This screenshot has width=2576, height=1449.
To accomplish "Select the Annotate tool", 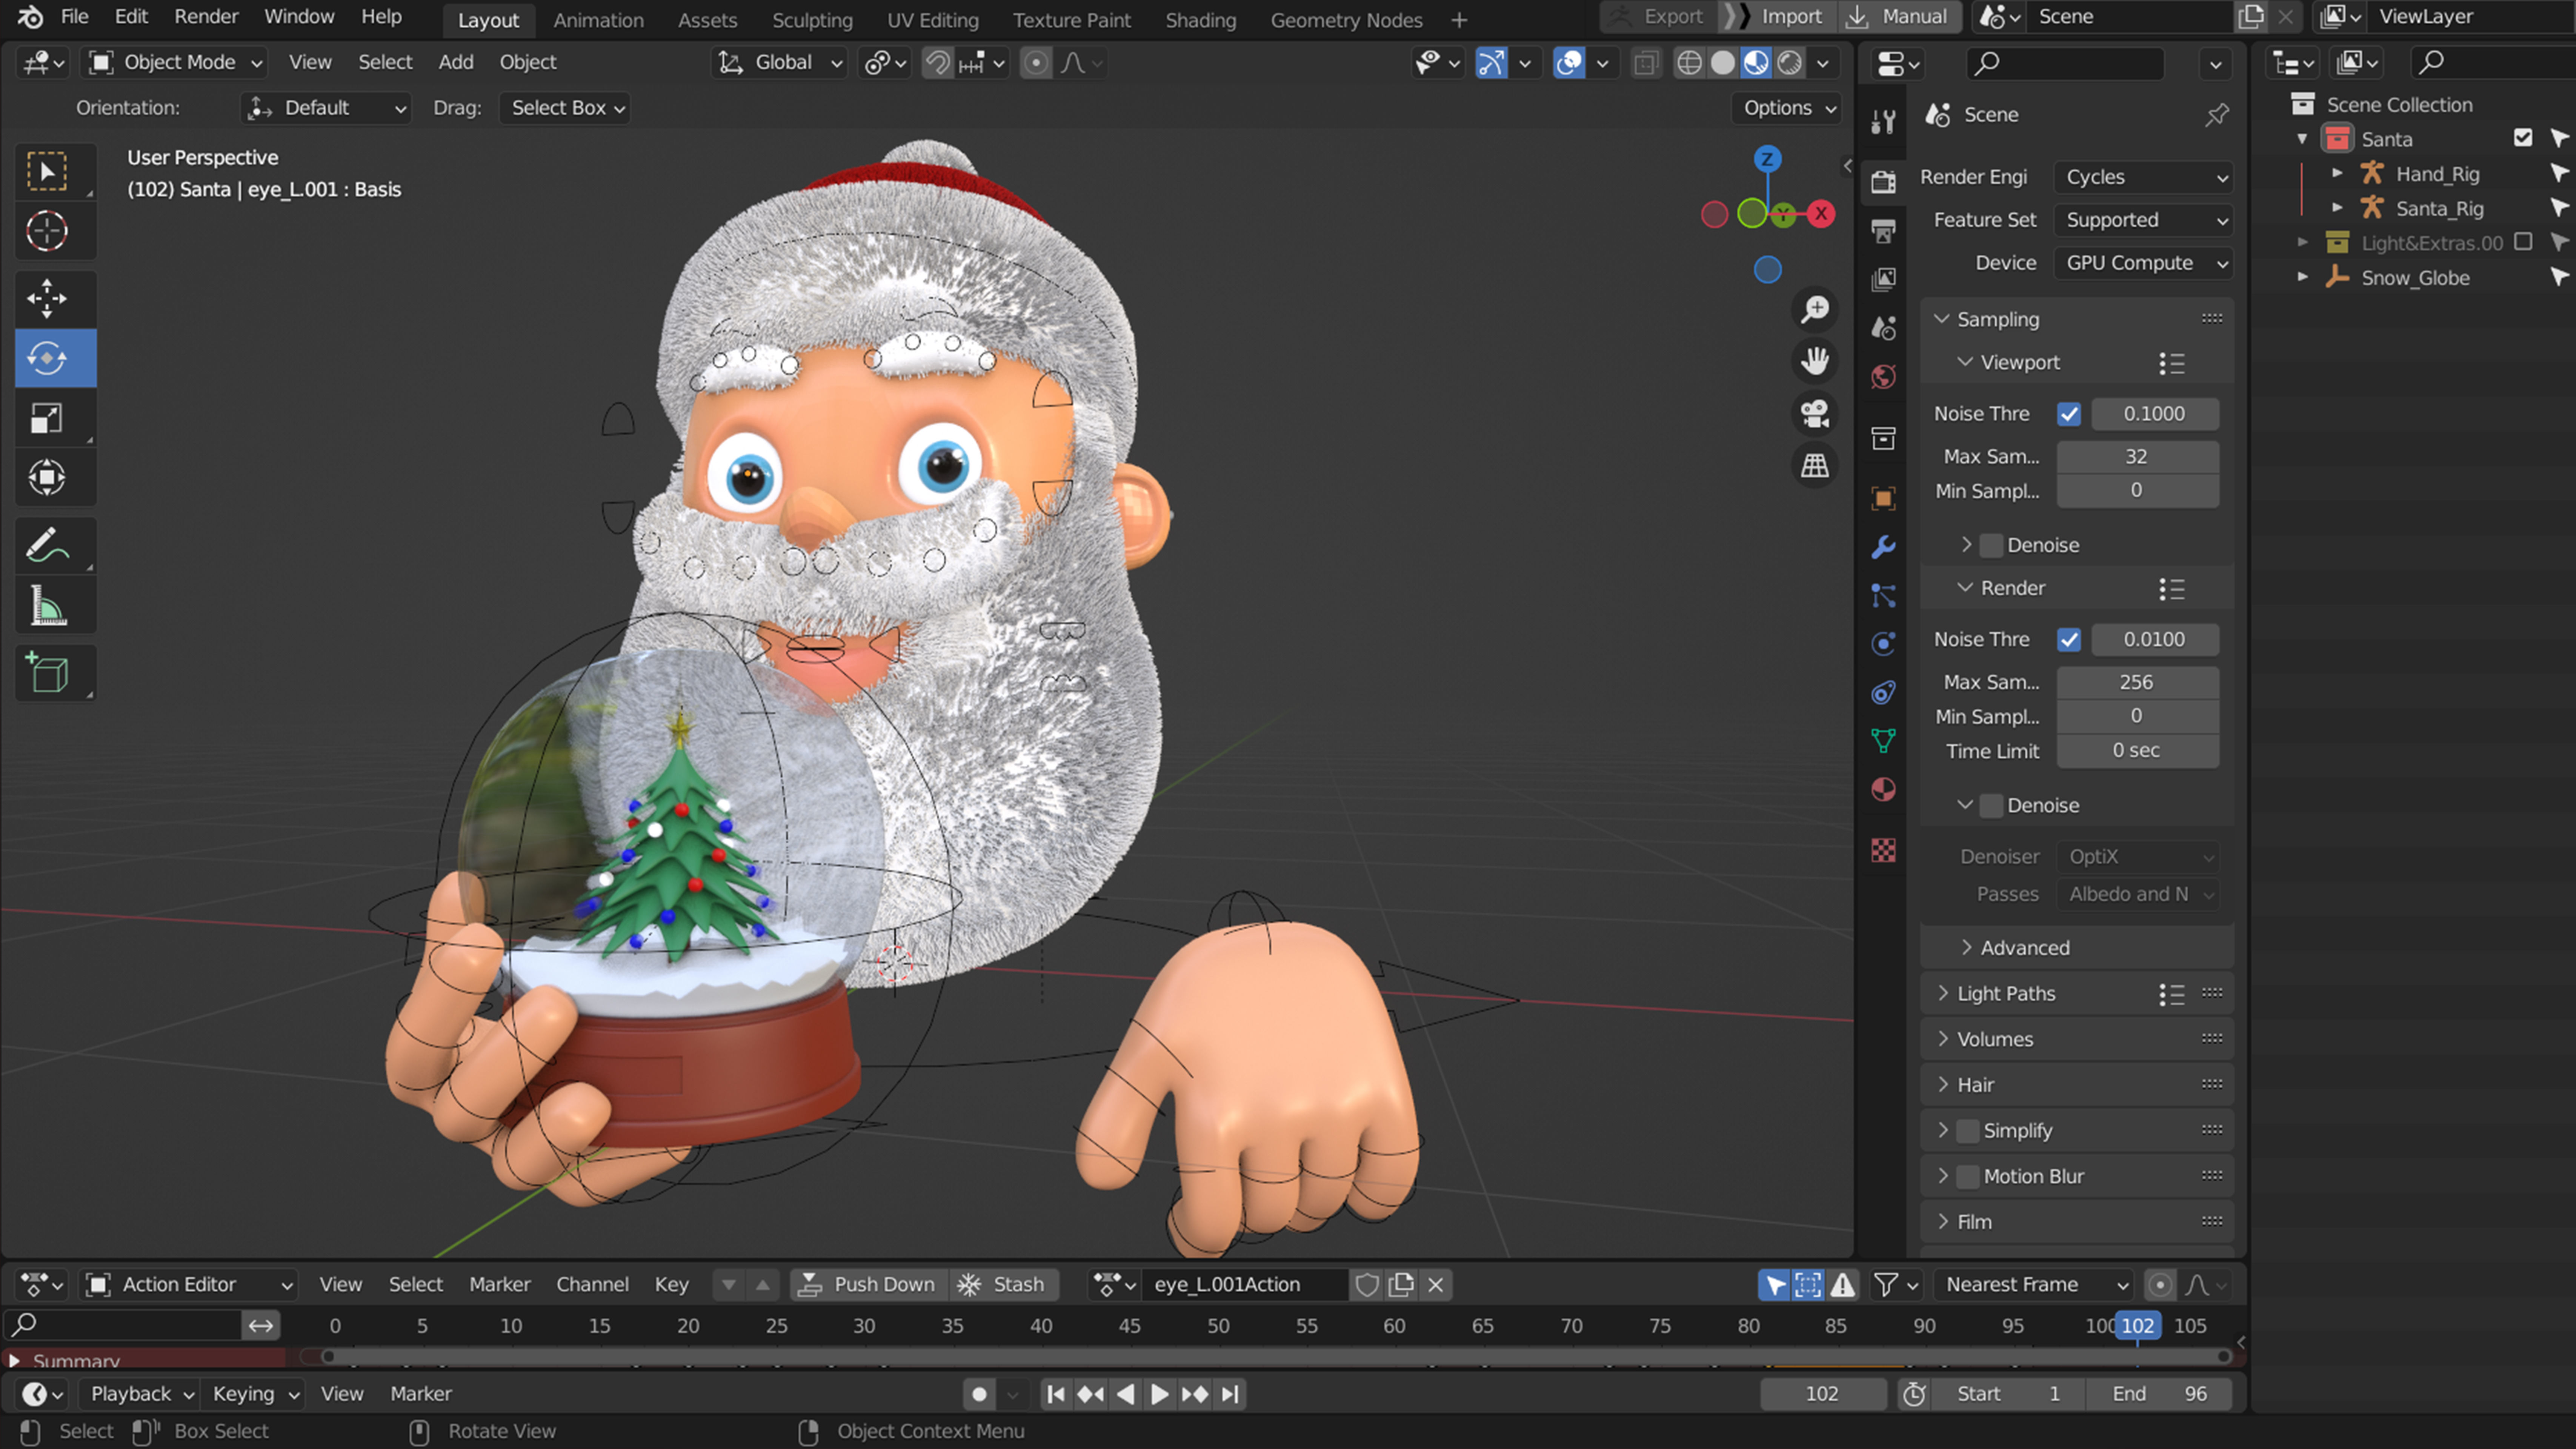I will 47,545.
